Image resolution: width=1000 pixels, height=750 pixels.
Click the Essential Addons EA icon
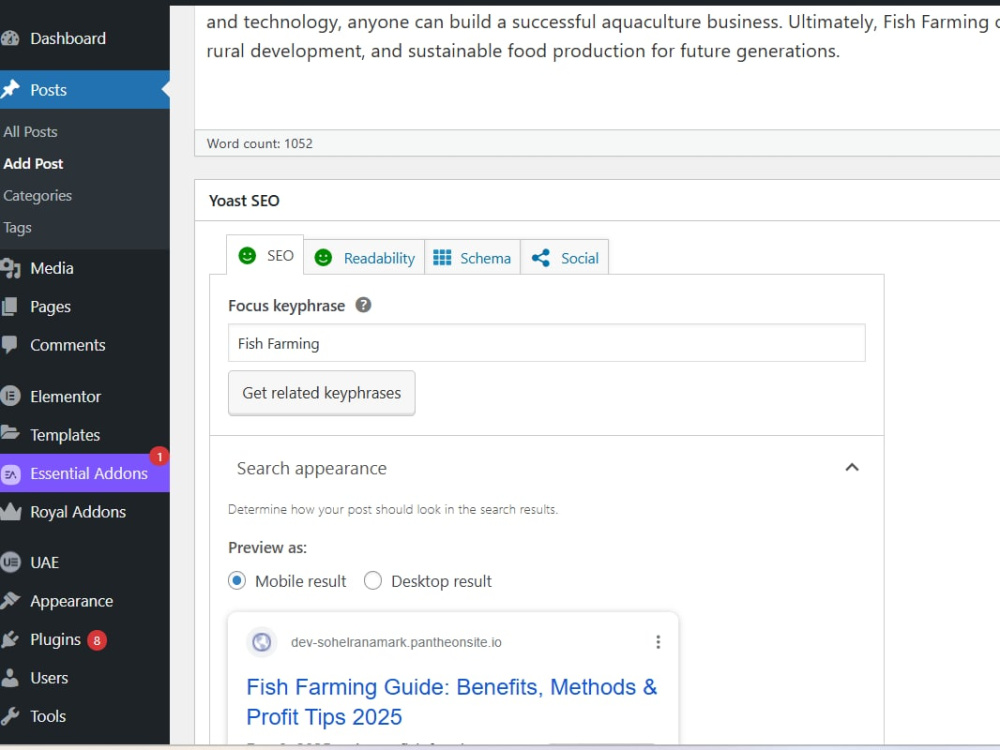point(10,474)
